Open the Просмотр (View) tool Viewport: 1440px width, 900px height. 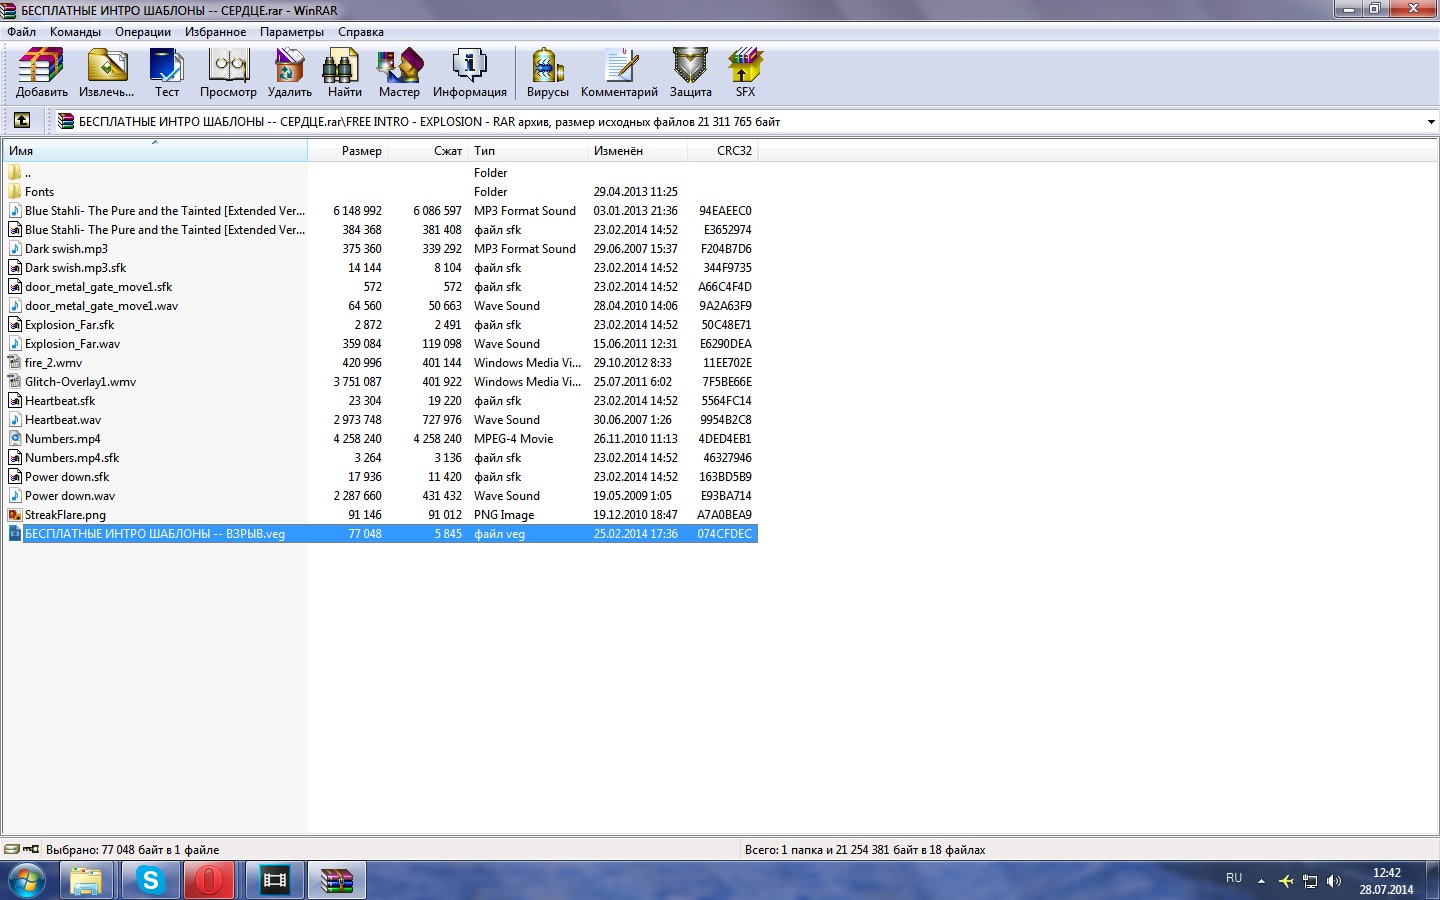[x=228, y=74]
